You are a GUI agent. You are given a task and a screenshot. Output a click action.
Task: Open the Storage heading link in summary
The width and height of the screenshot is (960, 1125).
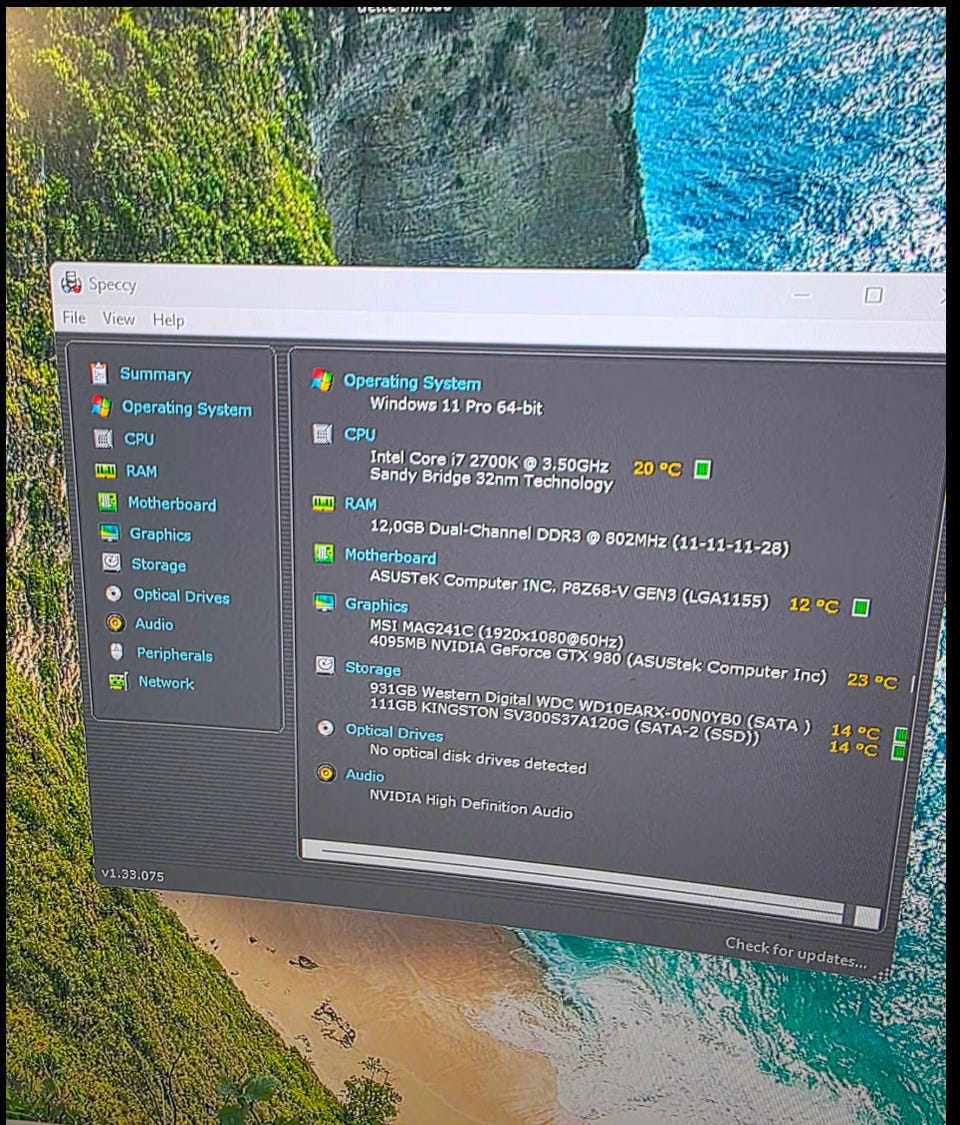[x=373, y=669]
